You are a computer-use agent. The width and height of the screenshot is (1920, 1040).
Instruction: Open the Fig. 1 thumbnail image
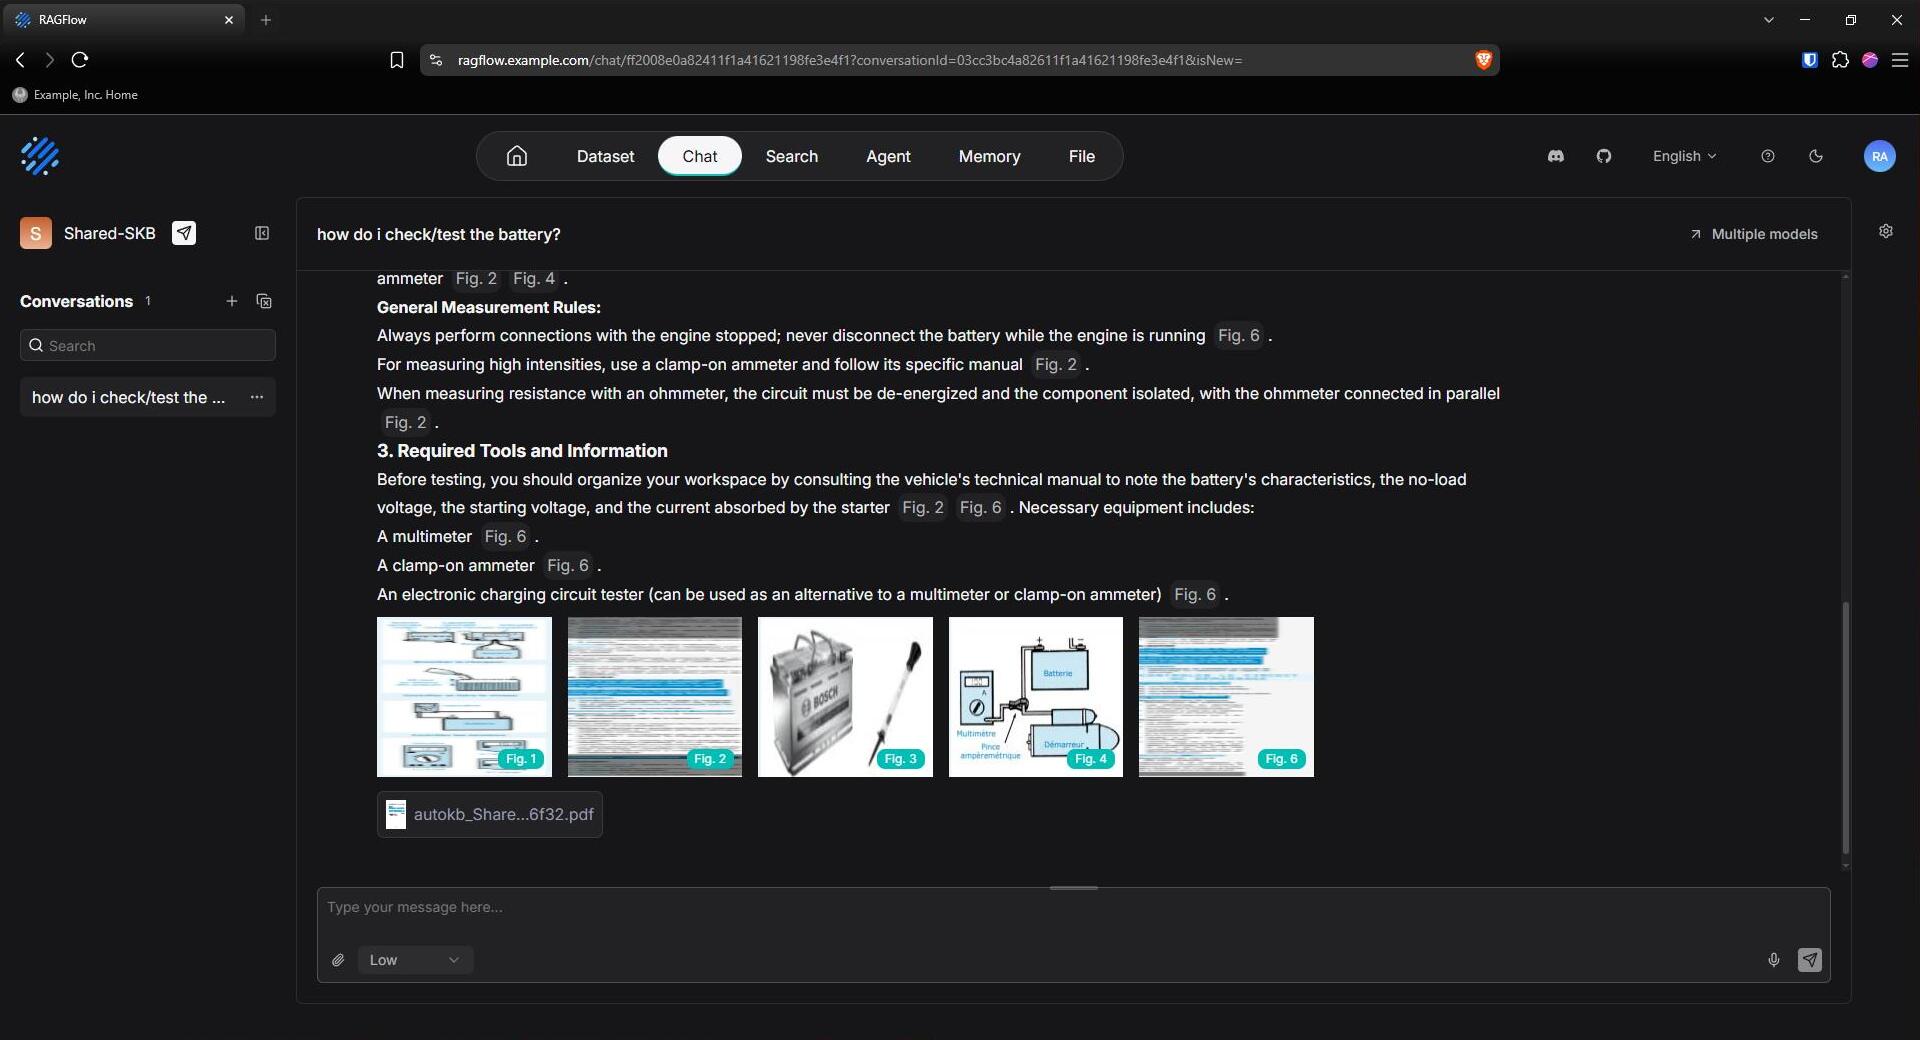point(464,697)
